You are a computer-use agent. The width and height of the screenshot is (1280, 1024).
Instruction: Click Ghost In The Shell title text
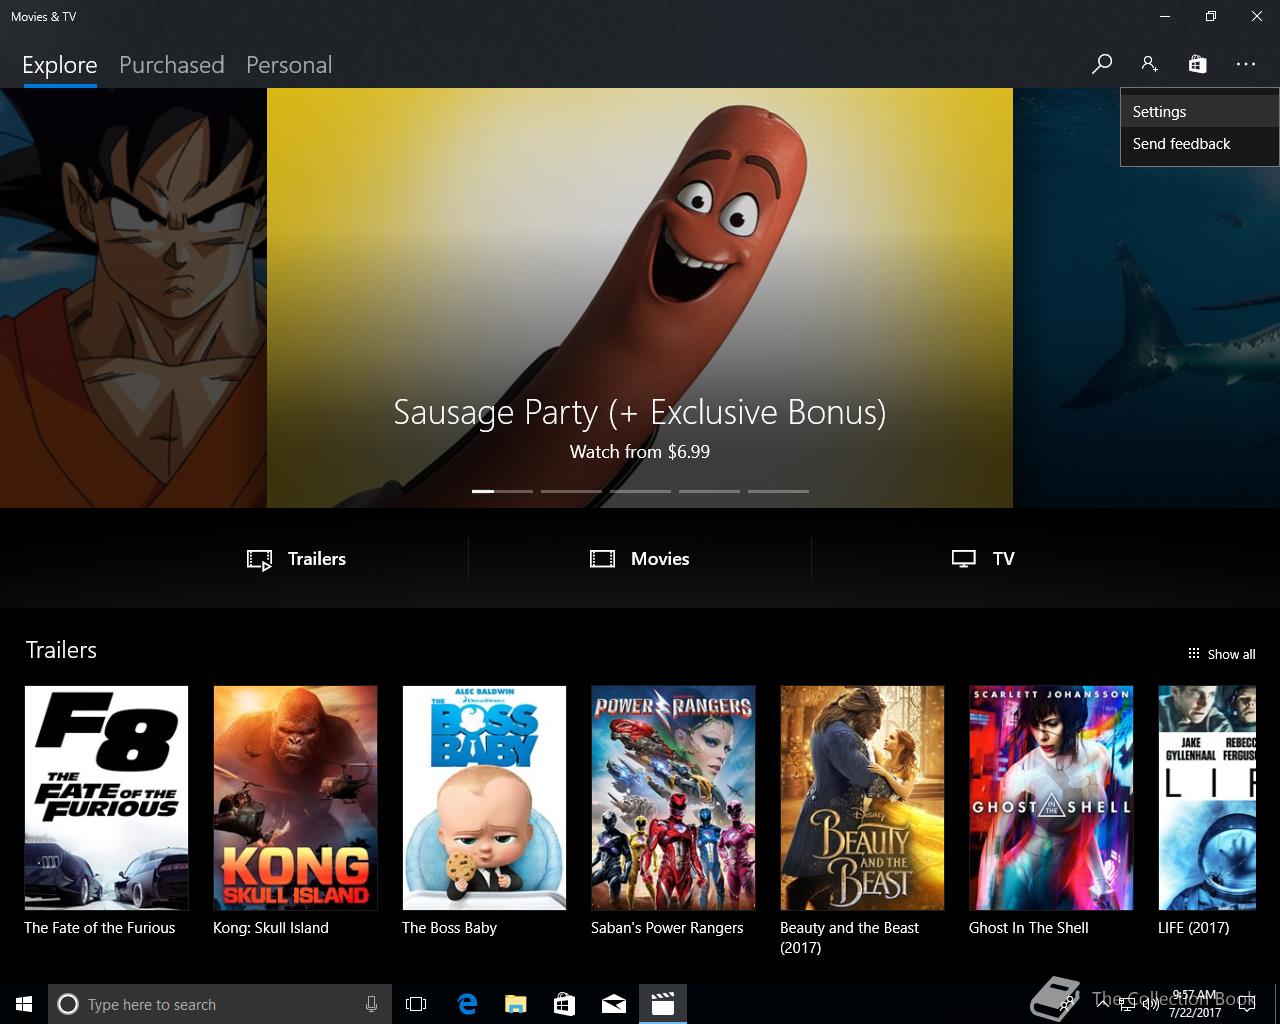(1029, 928)
